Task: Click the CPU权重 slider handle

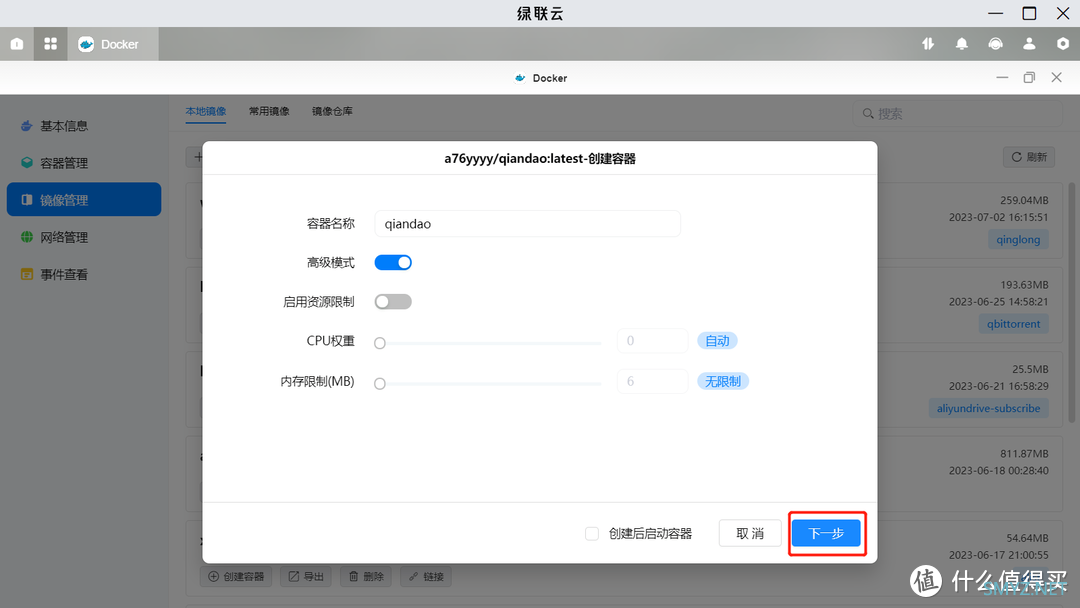Action: pos(380,343)
